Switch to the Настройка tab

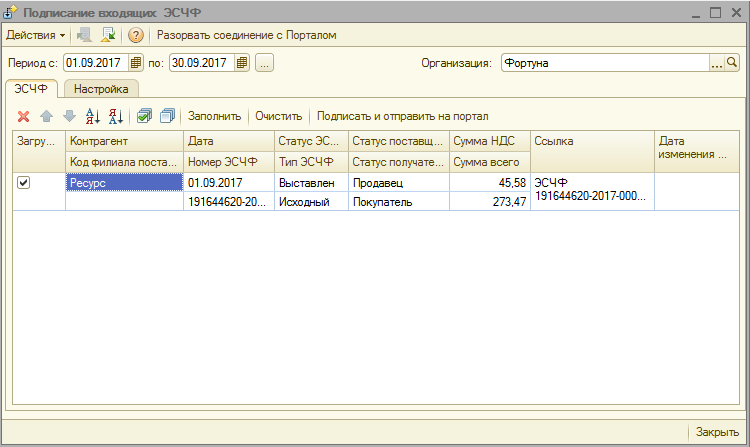coord(103,89)
